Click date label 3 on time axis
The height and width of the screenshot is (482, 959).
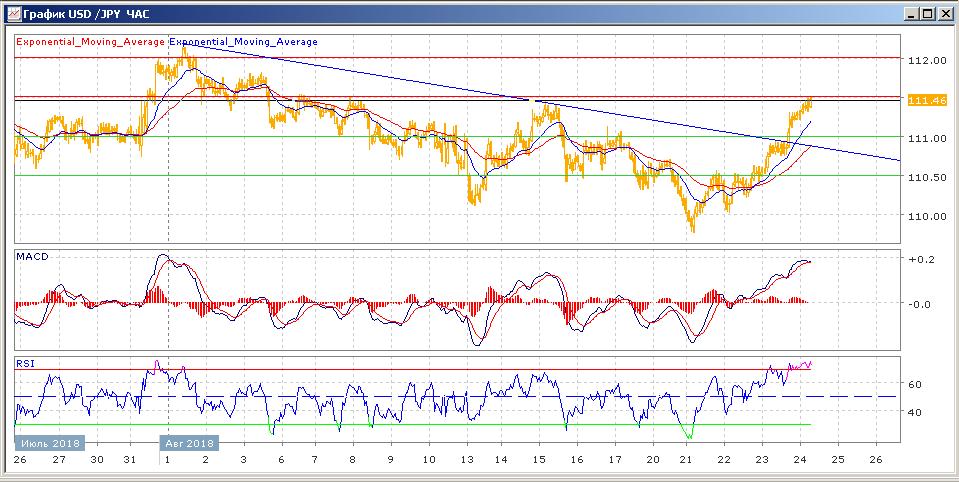pos(244,460)
